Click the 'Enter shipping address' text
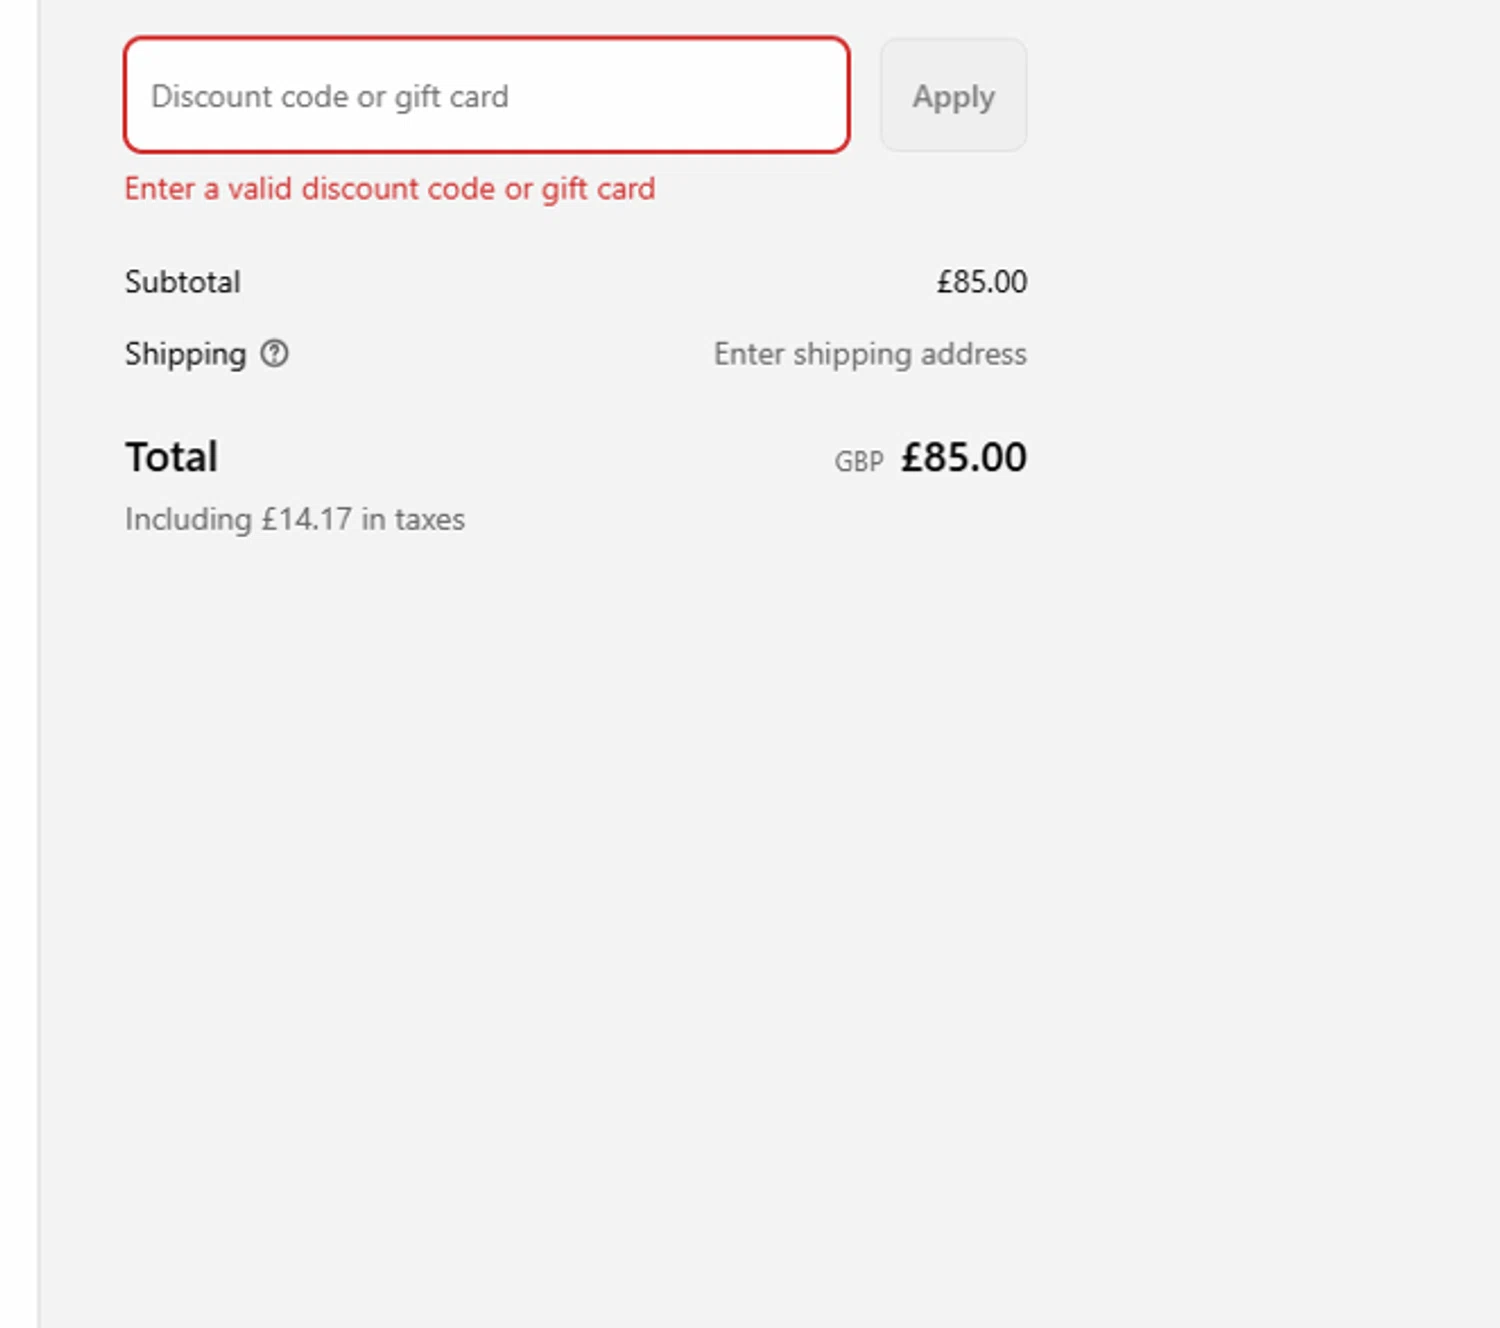This screenshot has height=1328, width=1500. point(869,354)
